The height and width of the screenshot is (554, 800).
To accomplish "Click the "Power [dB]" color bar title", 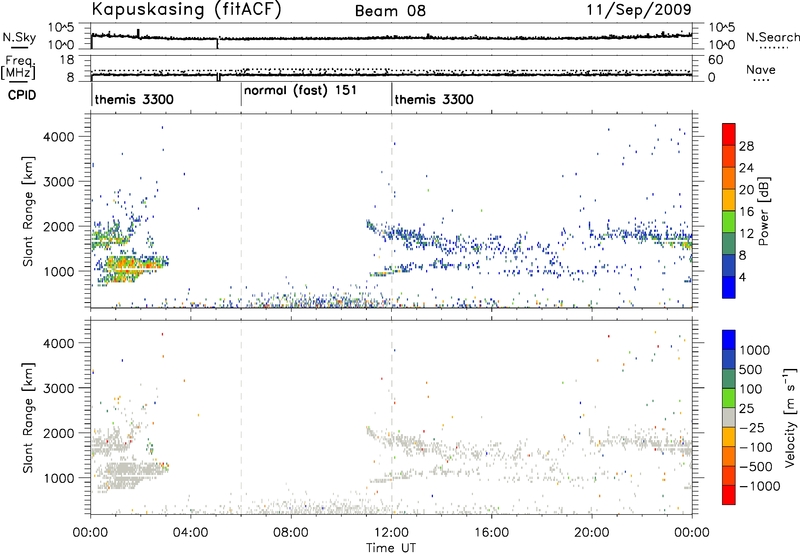I will [763, 211].
